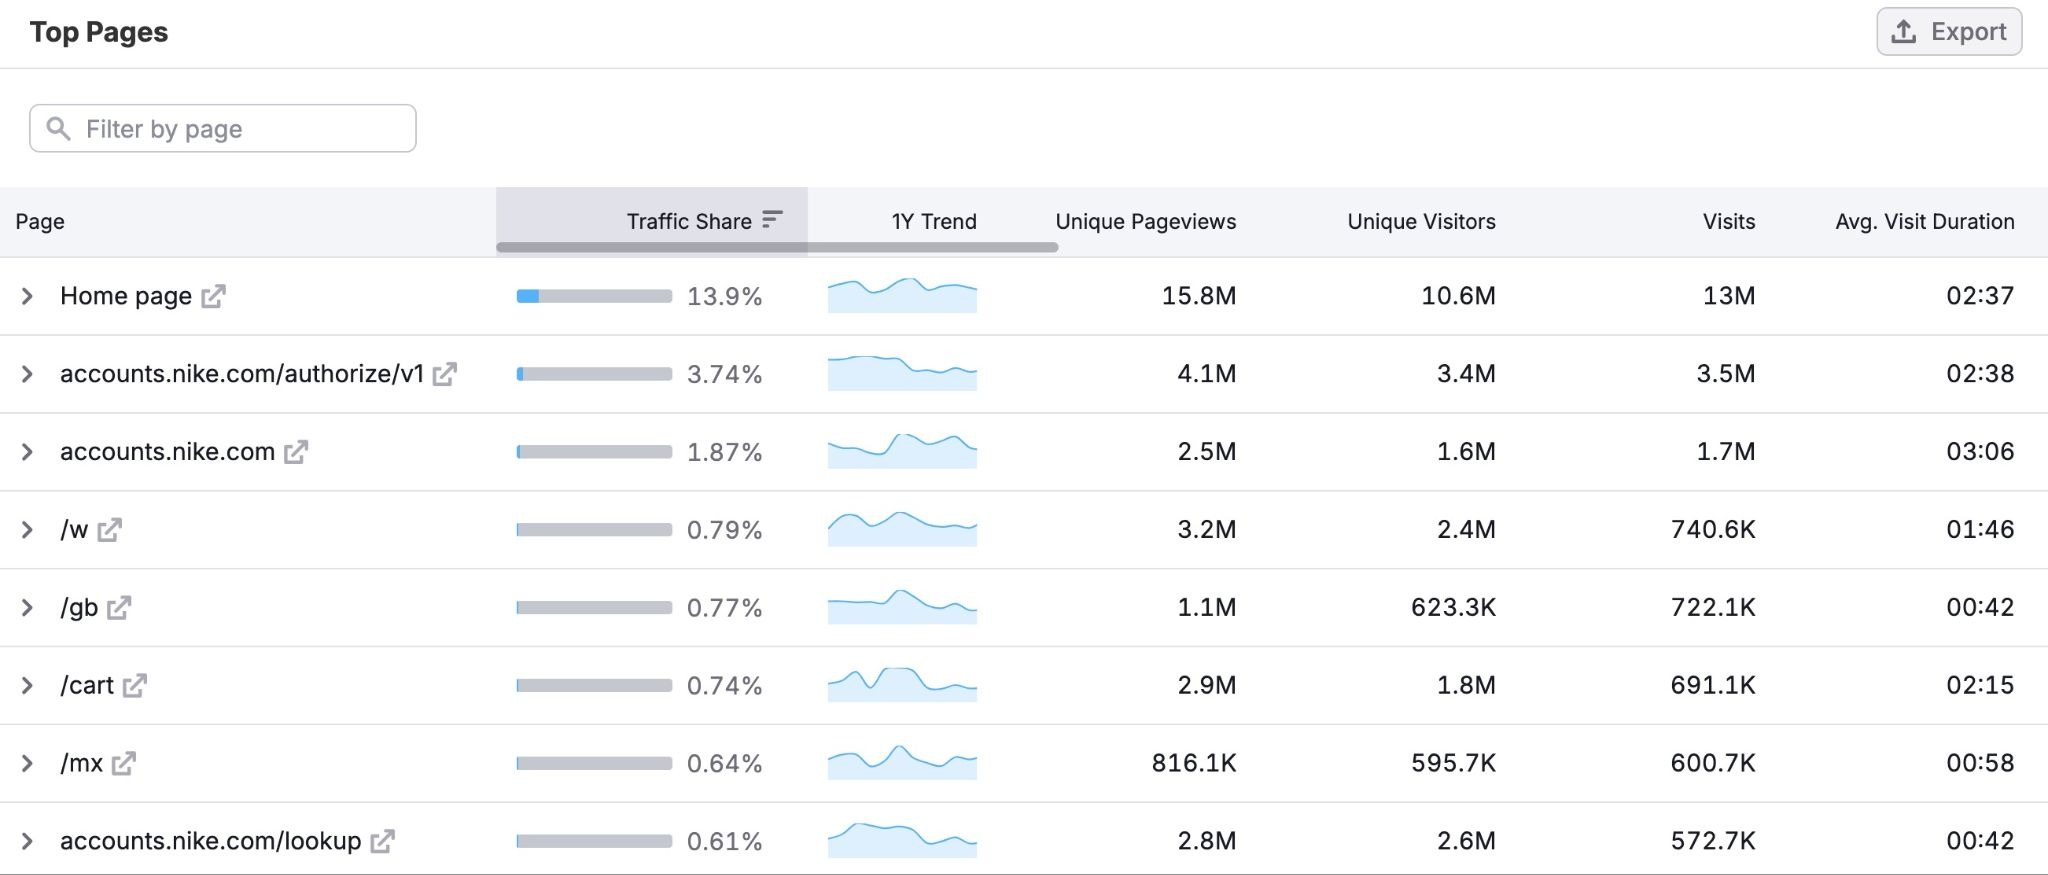The width and height of the screenshot is (2048, 875).
Task: Sort by Visits column header
Action: click(x=1729, y=221)
